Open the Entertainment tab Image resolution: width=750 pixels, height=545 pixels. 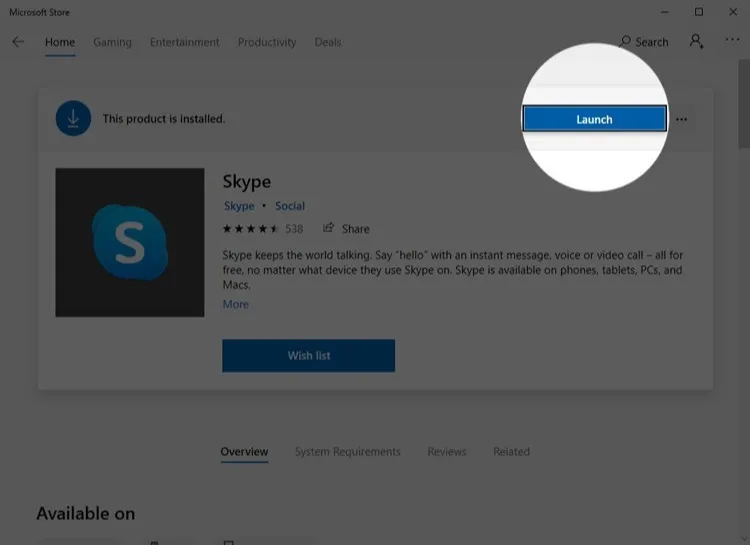point(185,43)
